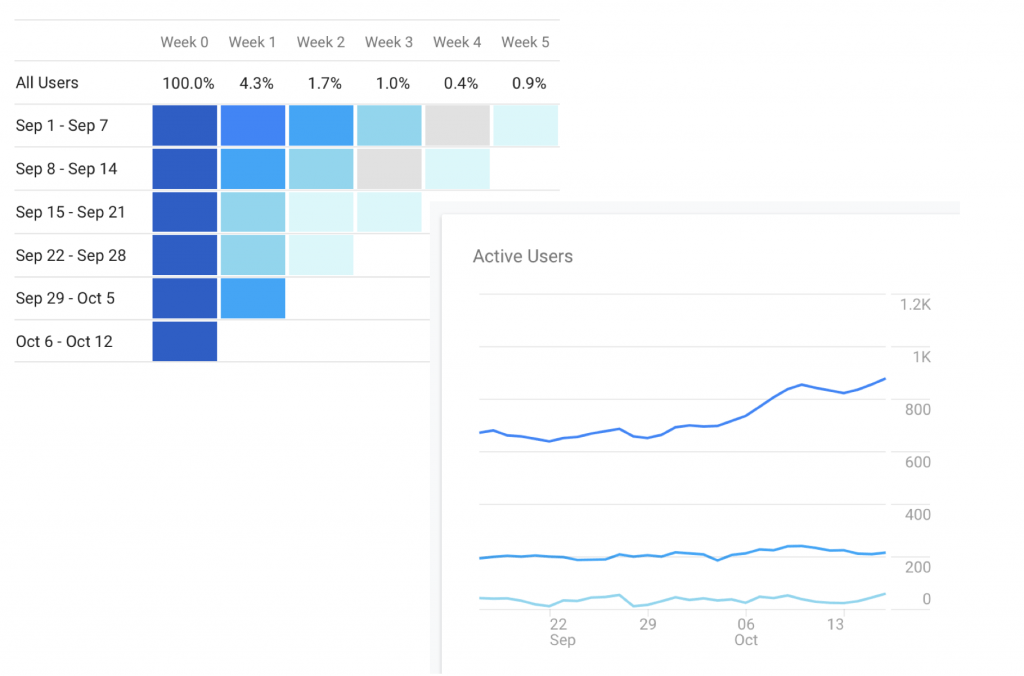This screenshot has height=676, width=1024.
Task: Click the 22 Sep date label on chart axis
Action: [x=560, y=632]
